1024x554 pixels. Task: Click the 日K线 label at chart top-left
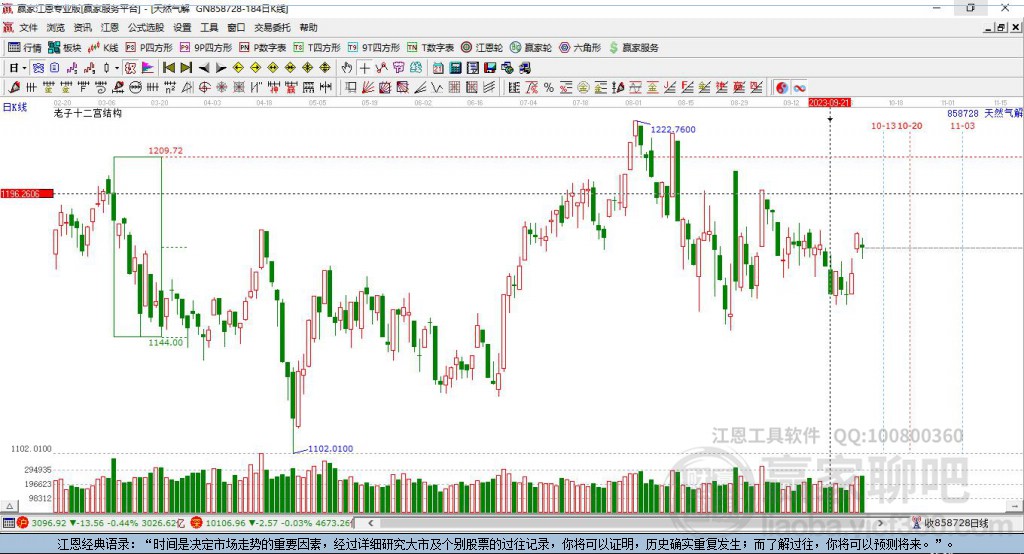point(15,107)
